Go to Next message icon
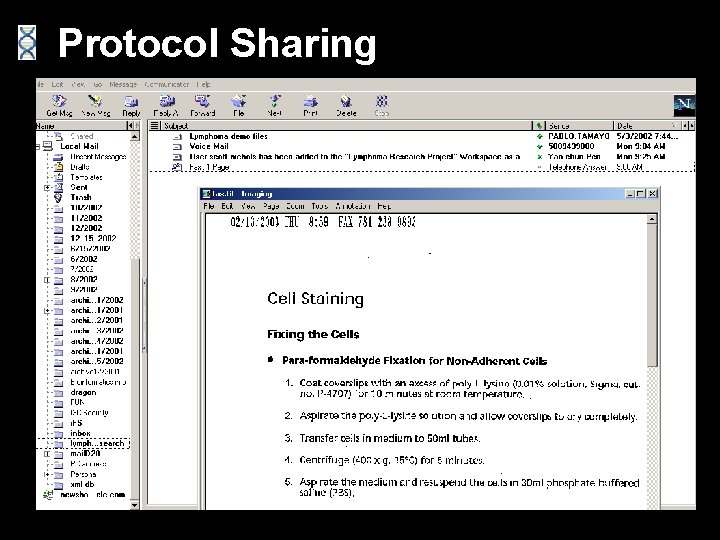 click(275, 101)
